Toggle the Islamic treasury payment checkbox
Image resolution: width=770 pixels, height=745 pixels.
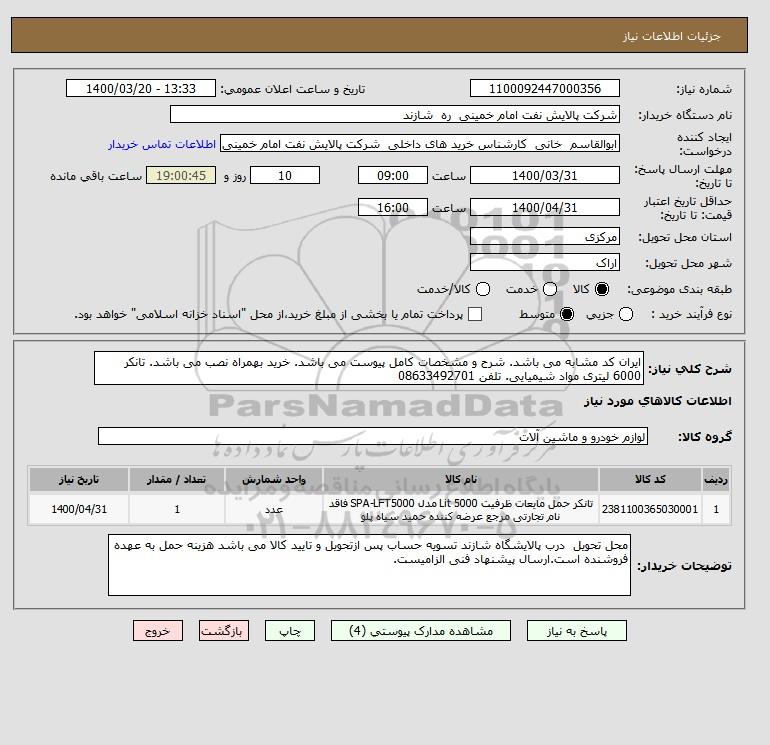(x=475, y=314)
